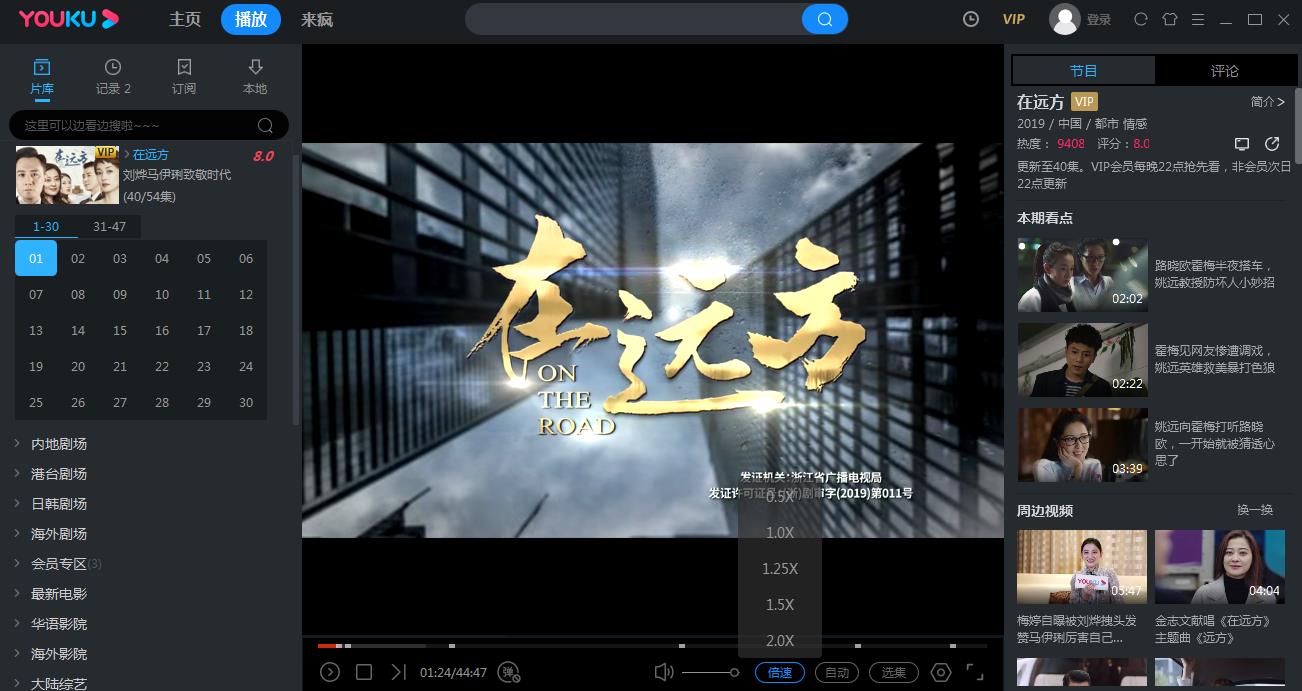The height and width of the screenshot is (691, 1302).
Task: Open the 本地 local downloads panel
Action: pos(255,77)
